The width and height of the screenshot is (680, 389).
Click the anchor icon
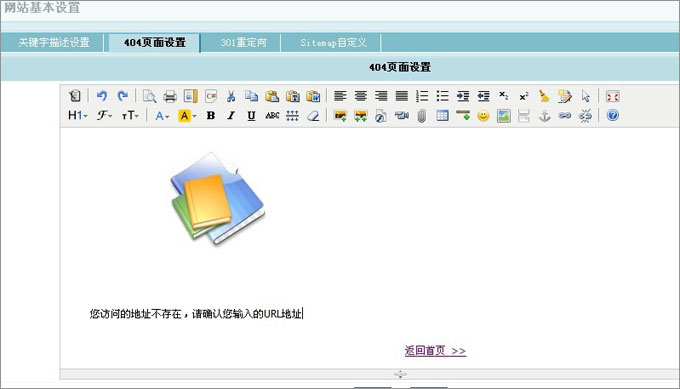pyautogui.click(x=544, y=116)
